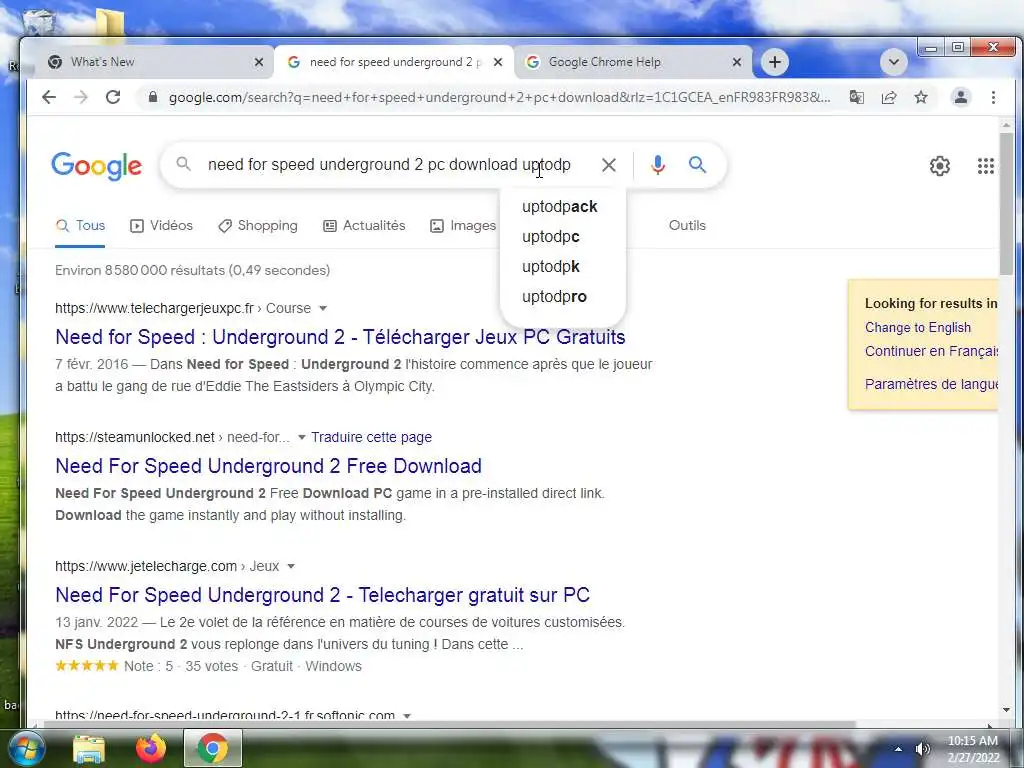Show hidden system tray icons
1024x768 pixels.
[899, 749]
